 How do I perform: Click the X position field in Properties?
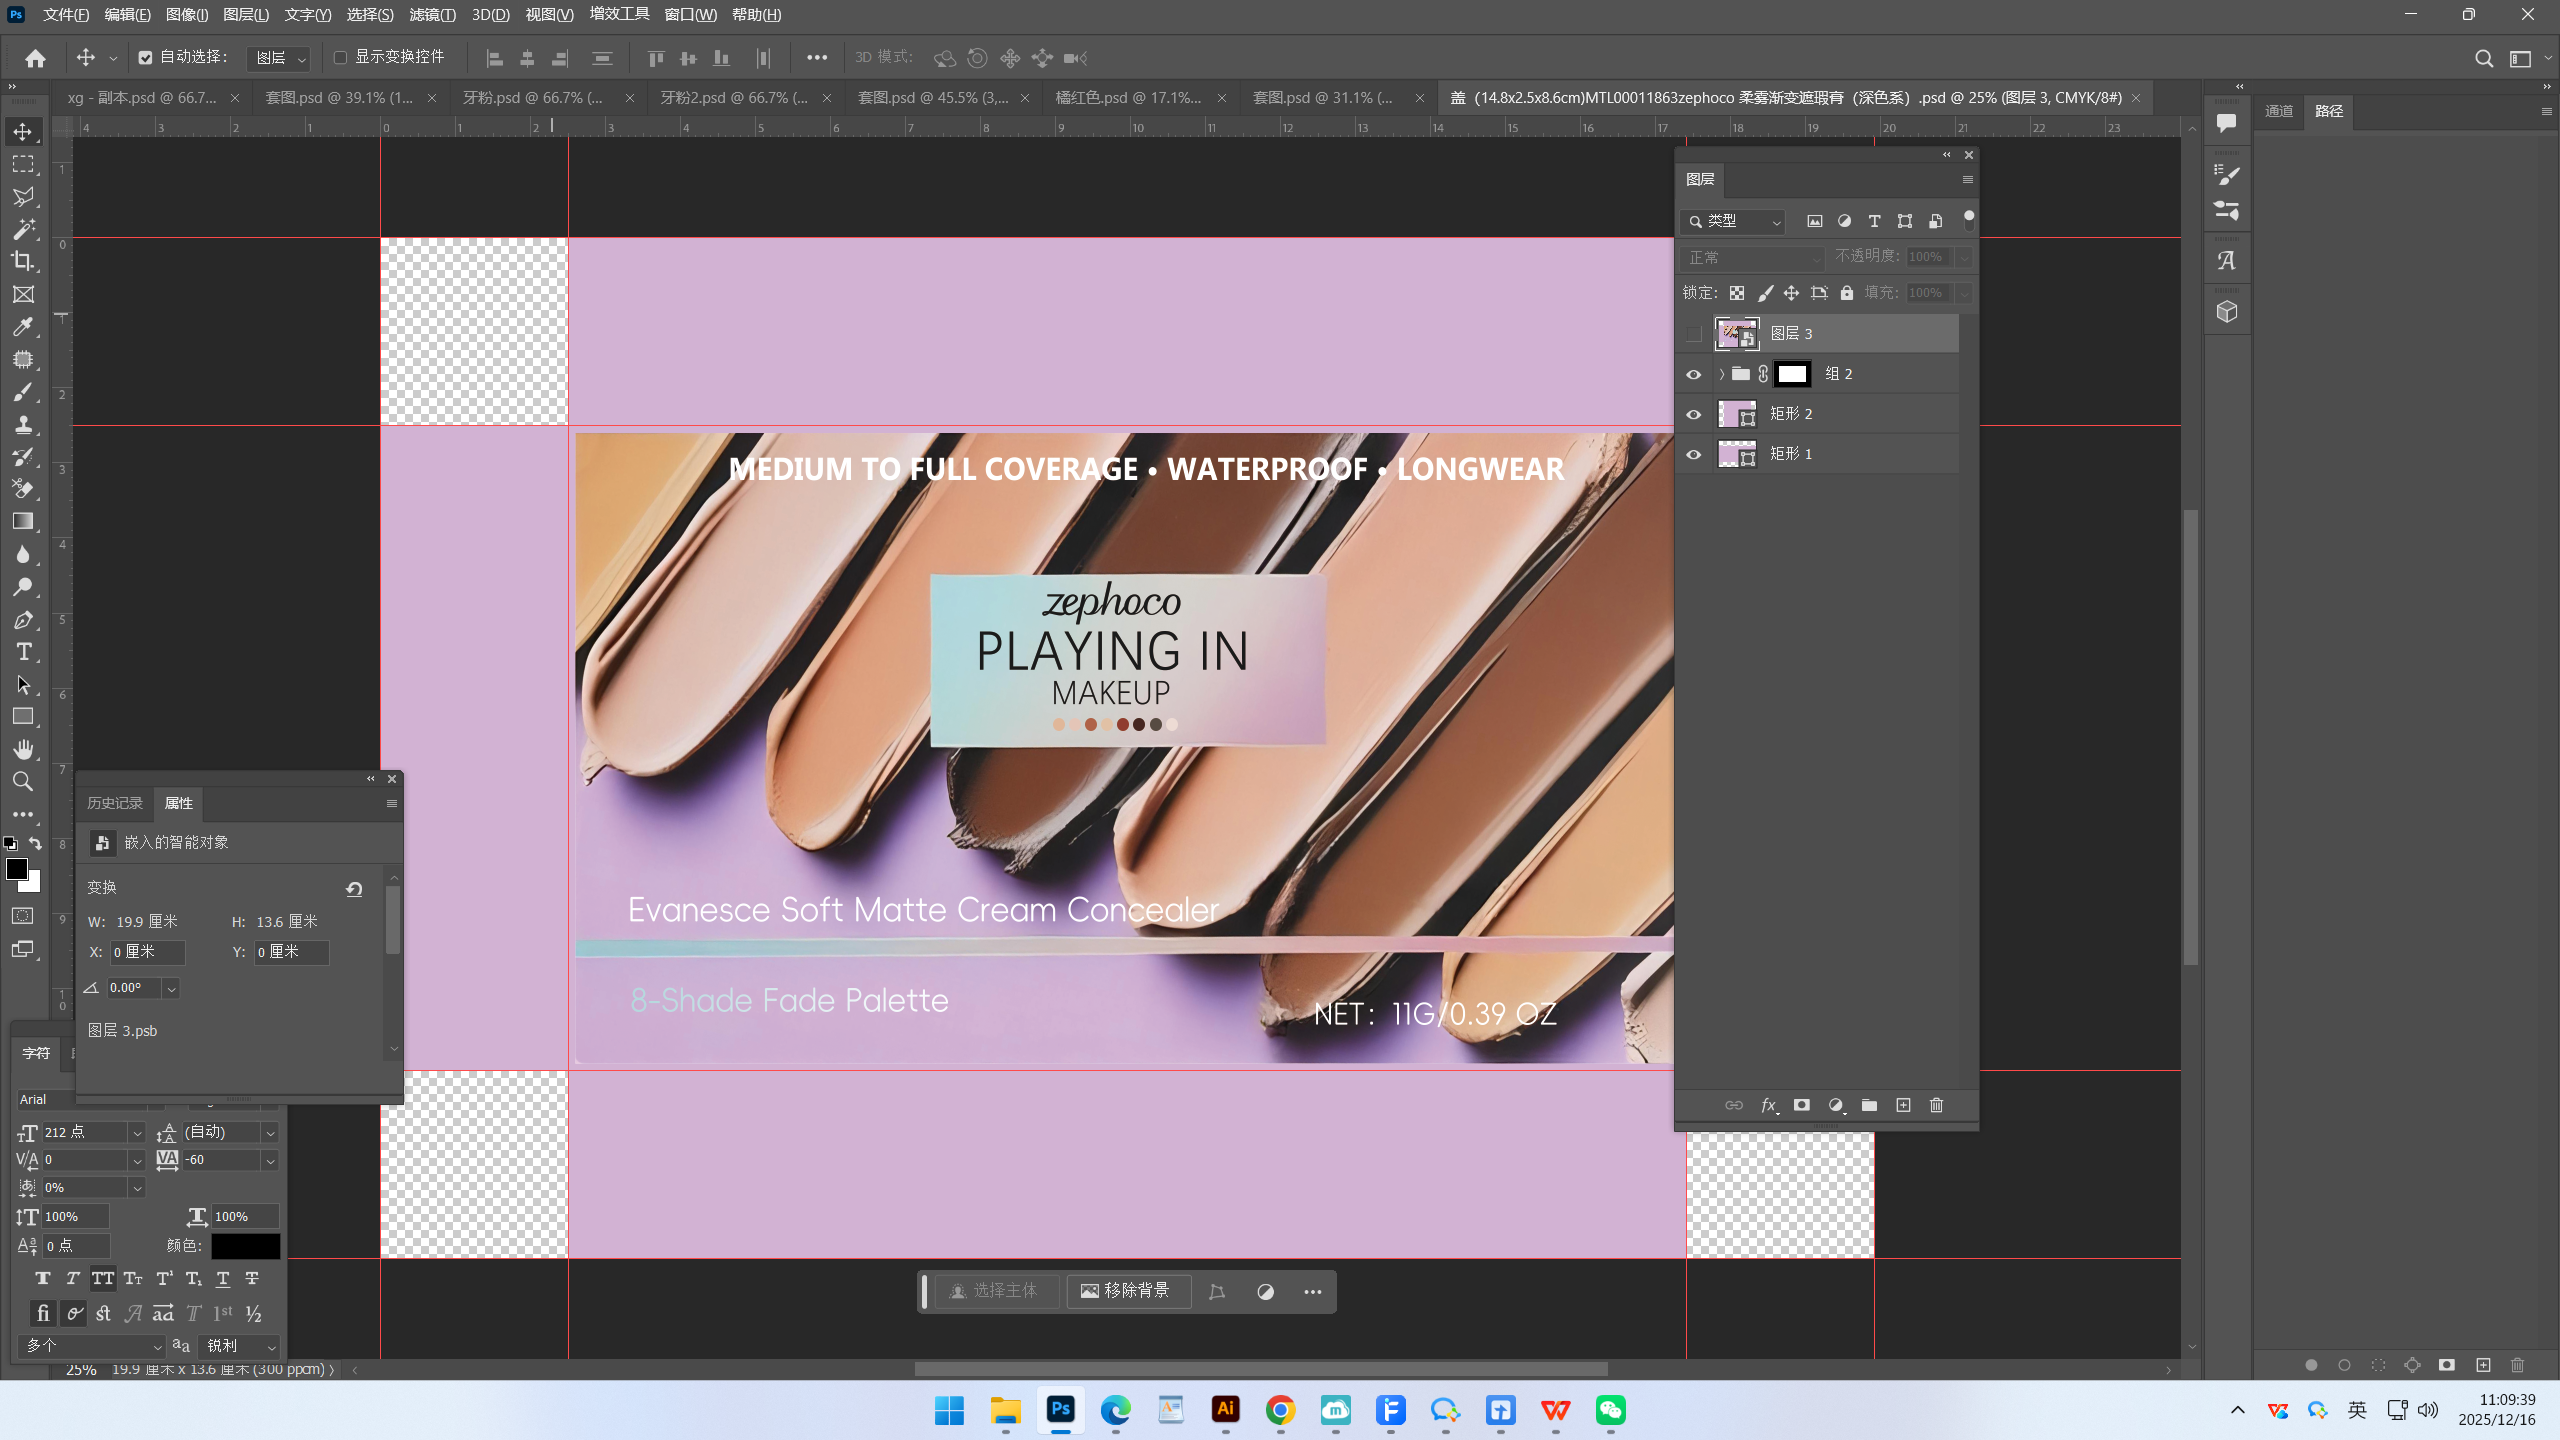pyautogui.click(x=148, y=952)
